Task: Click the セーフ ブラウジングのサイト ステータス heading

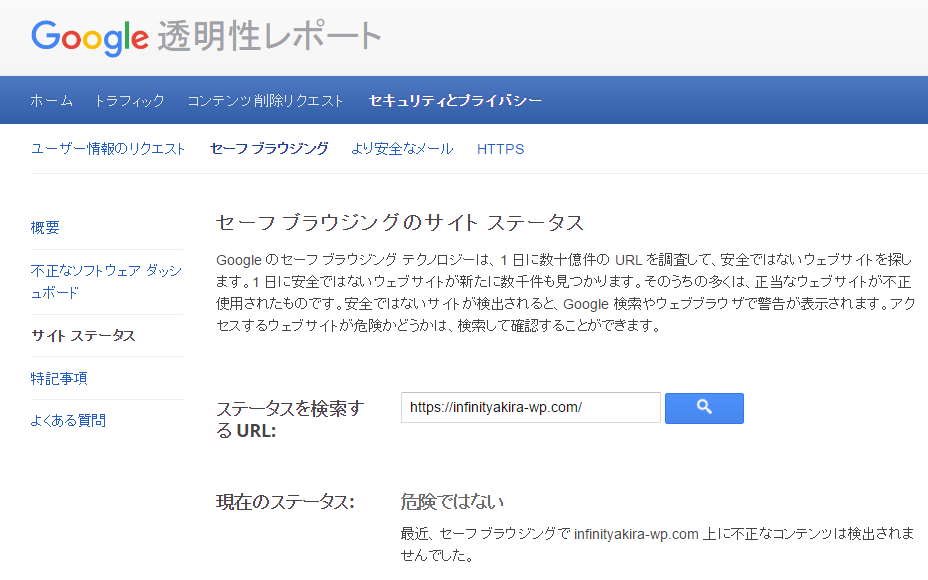Action: tap(400, 223)
